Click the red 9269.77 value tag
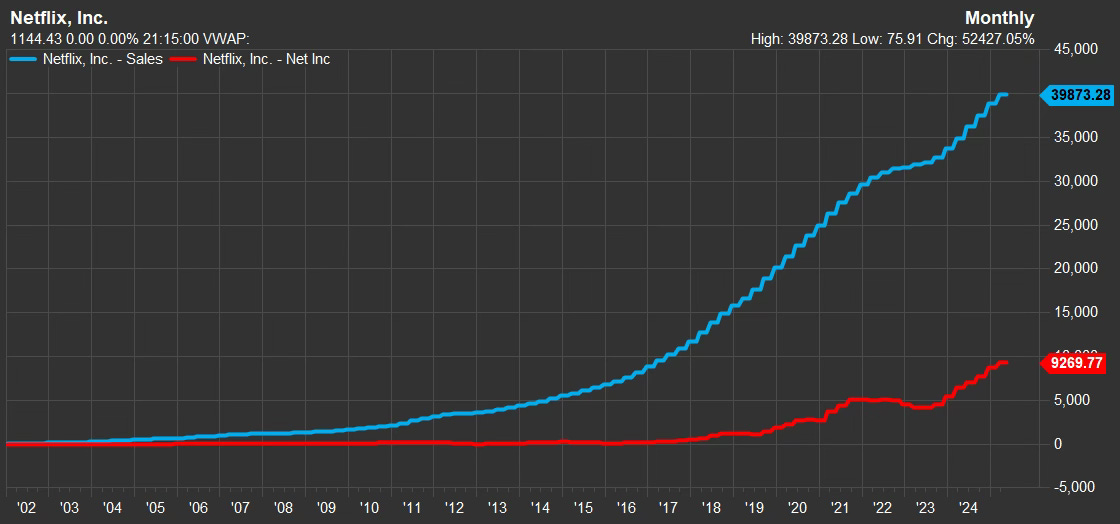 coord(1074,364)
